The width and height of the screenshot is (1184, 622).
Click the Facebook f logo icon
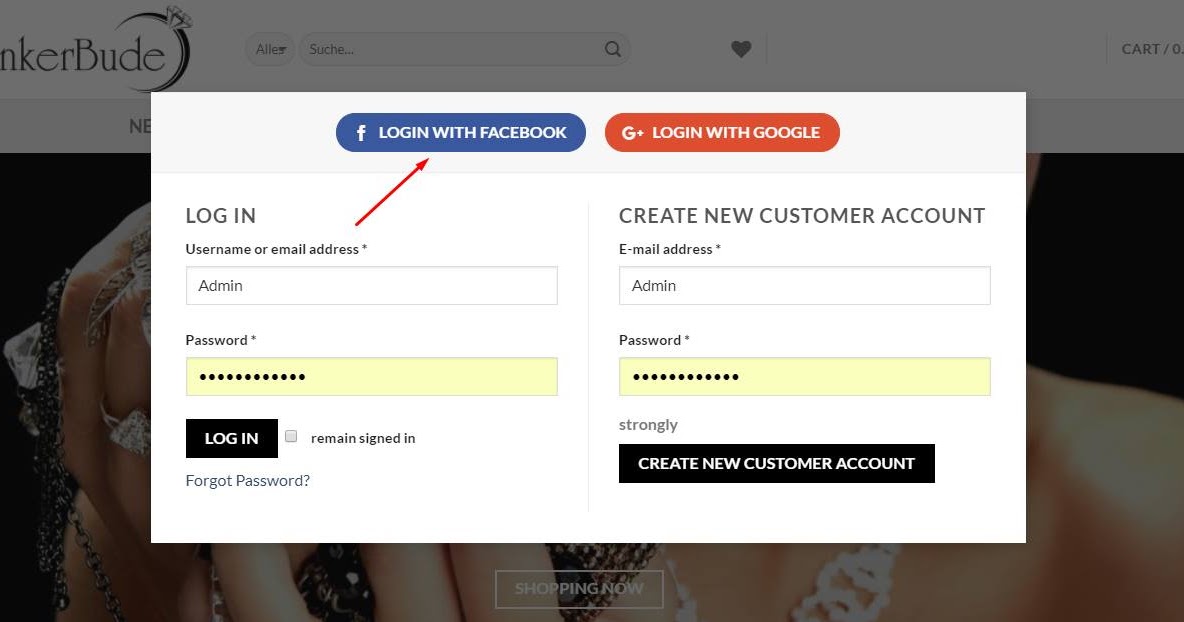point(362,132)
